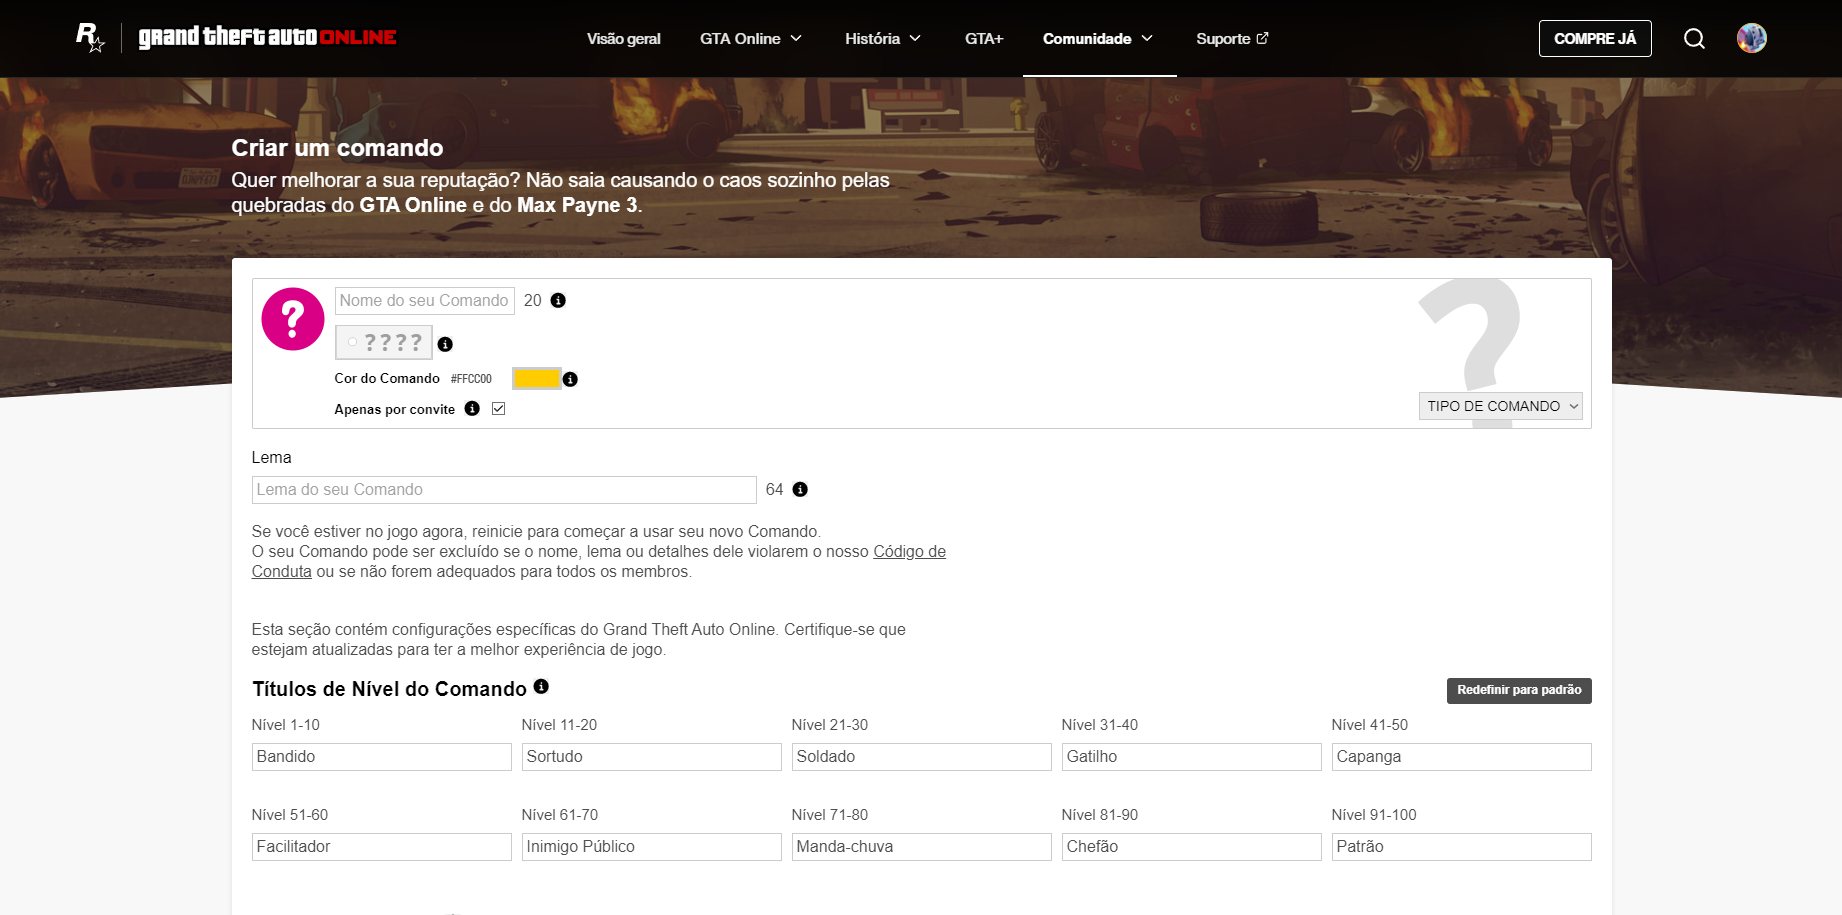Open the Visão geral menu item
Image resolution: width=1842 pixels, height=915 pixels.
coord(623,38)
